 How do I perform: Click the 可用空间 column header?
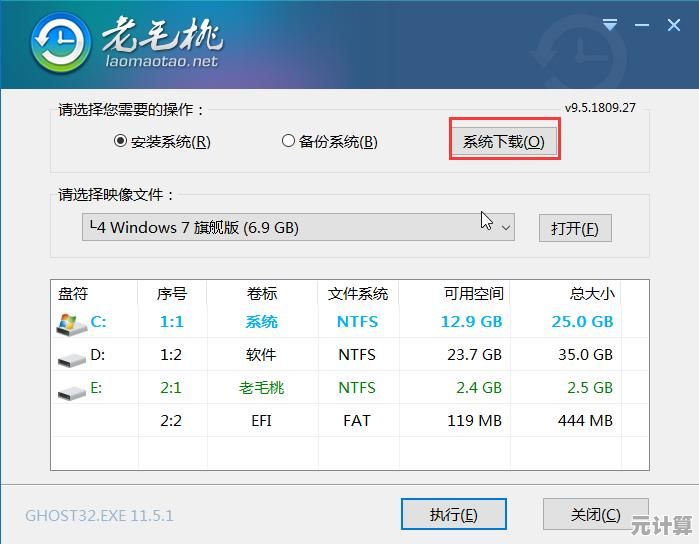pos(473,293)
